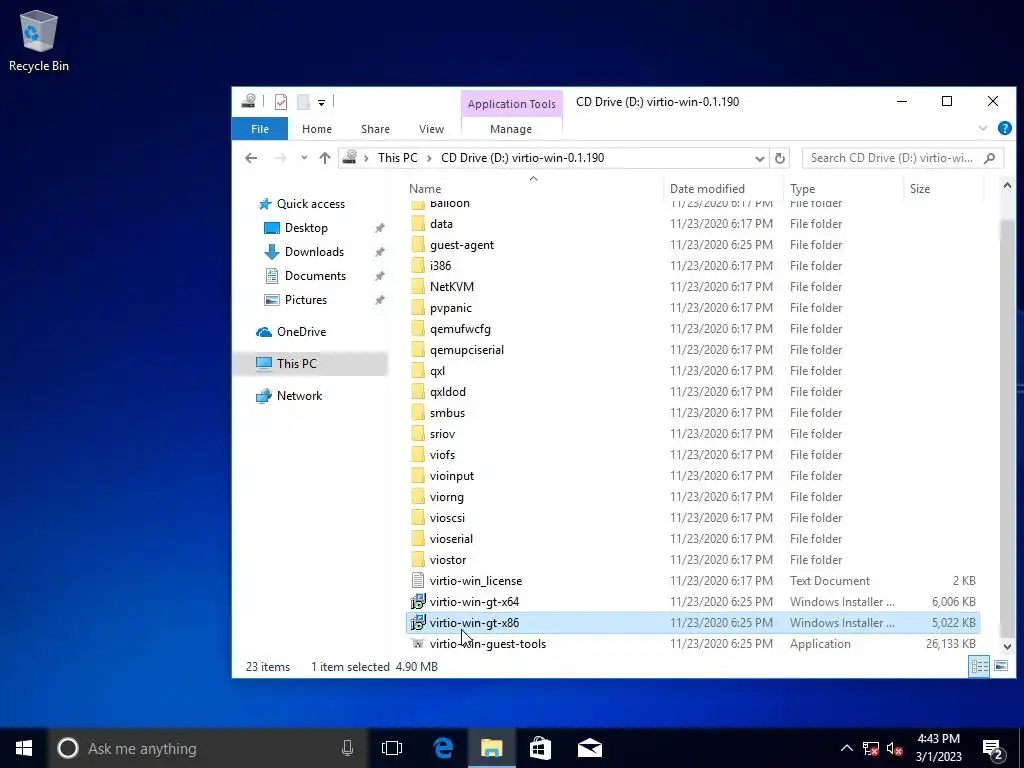Open the recent locations dropdown arrow
This screenshot has width=1024, height=768.
click(x=304, y=157)
